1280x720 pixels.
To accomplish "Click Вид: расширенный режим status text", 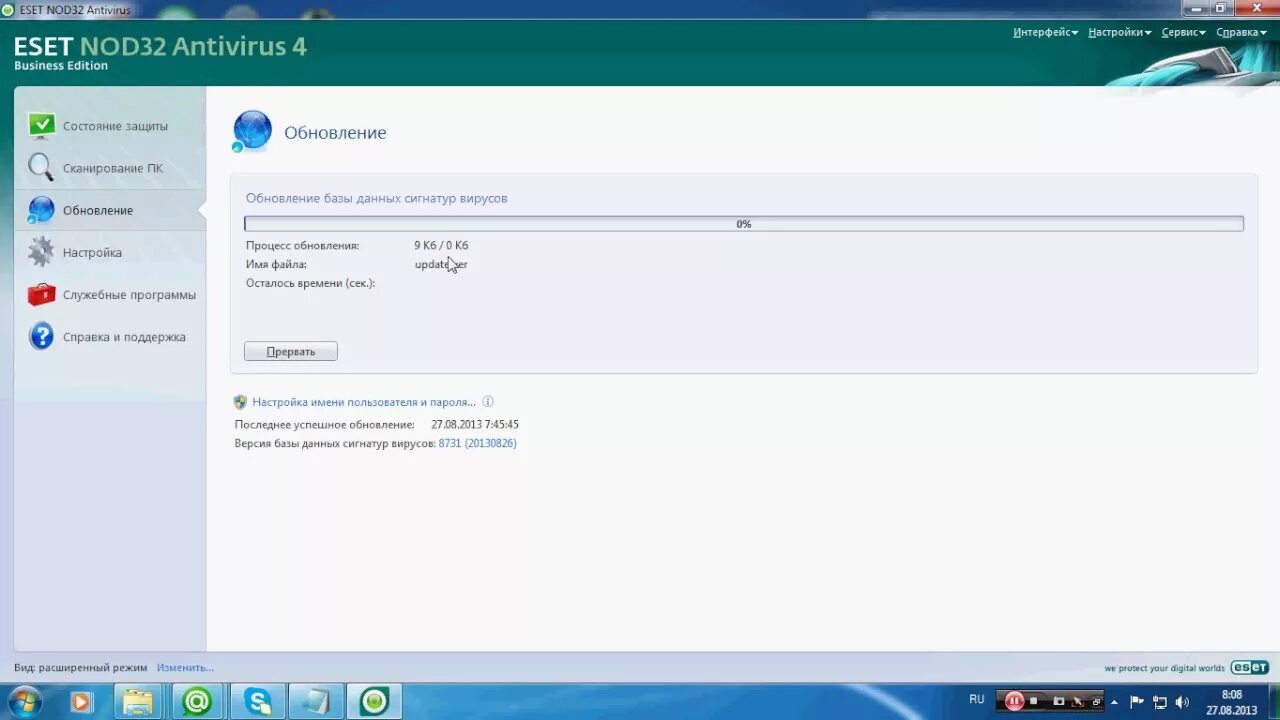I will [x=81, y=667].
